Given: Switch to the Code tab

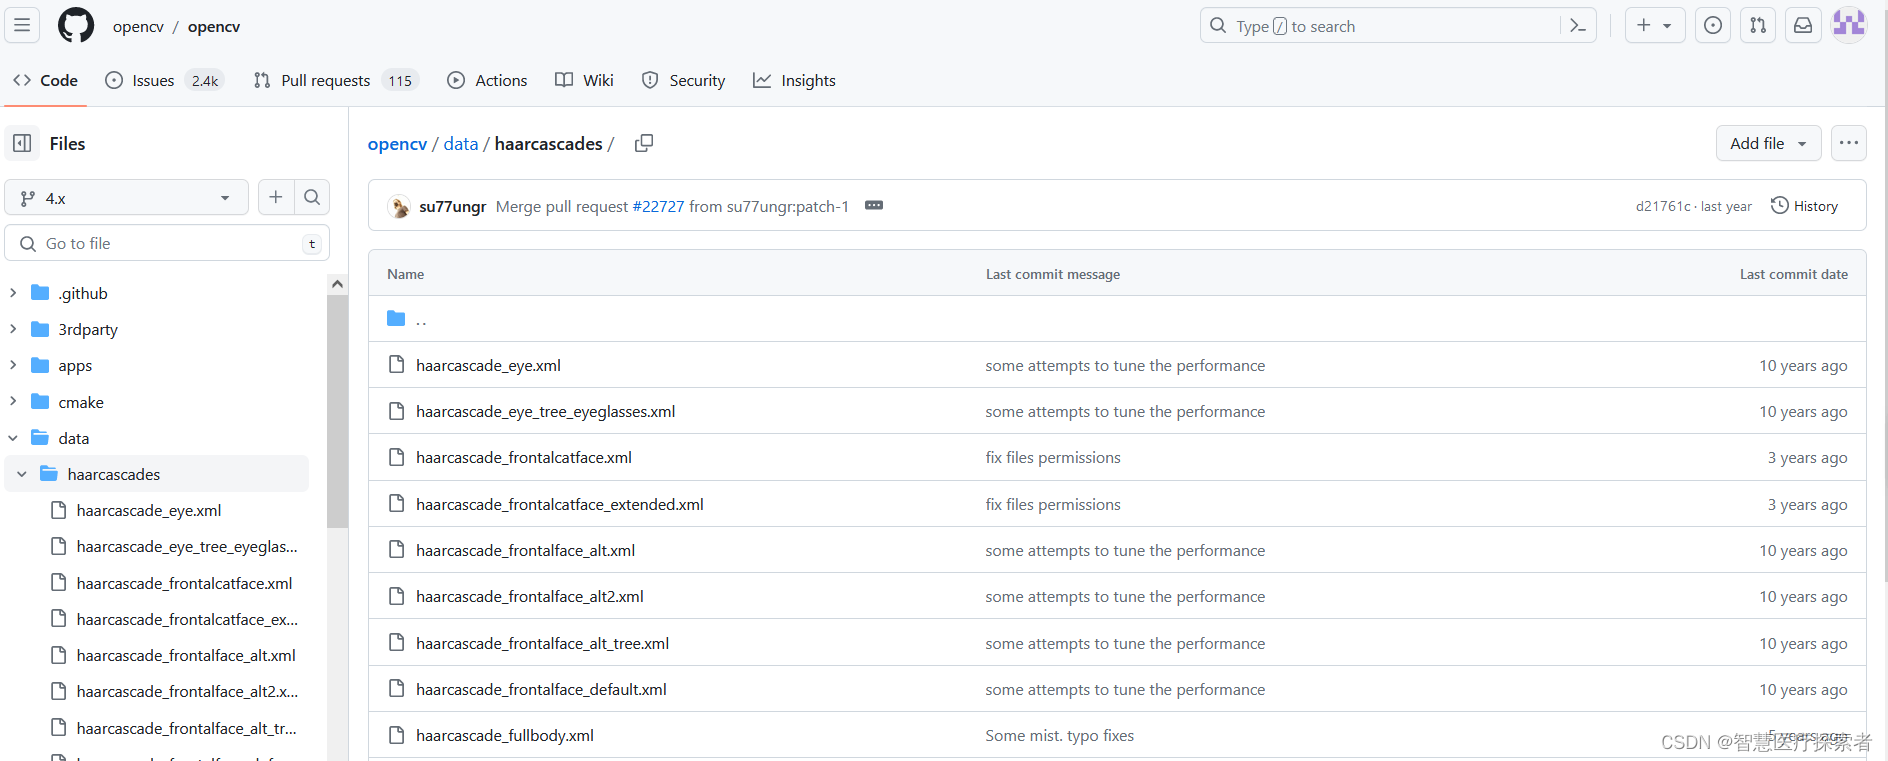Looking at the screenshot, I should (46, 80).
